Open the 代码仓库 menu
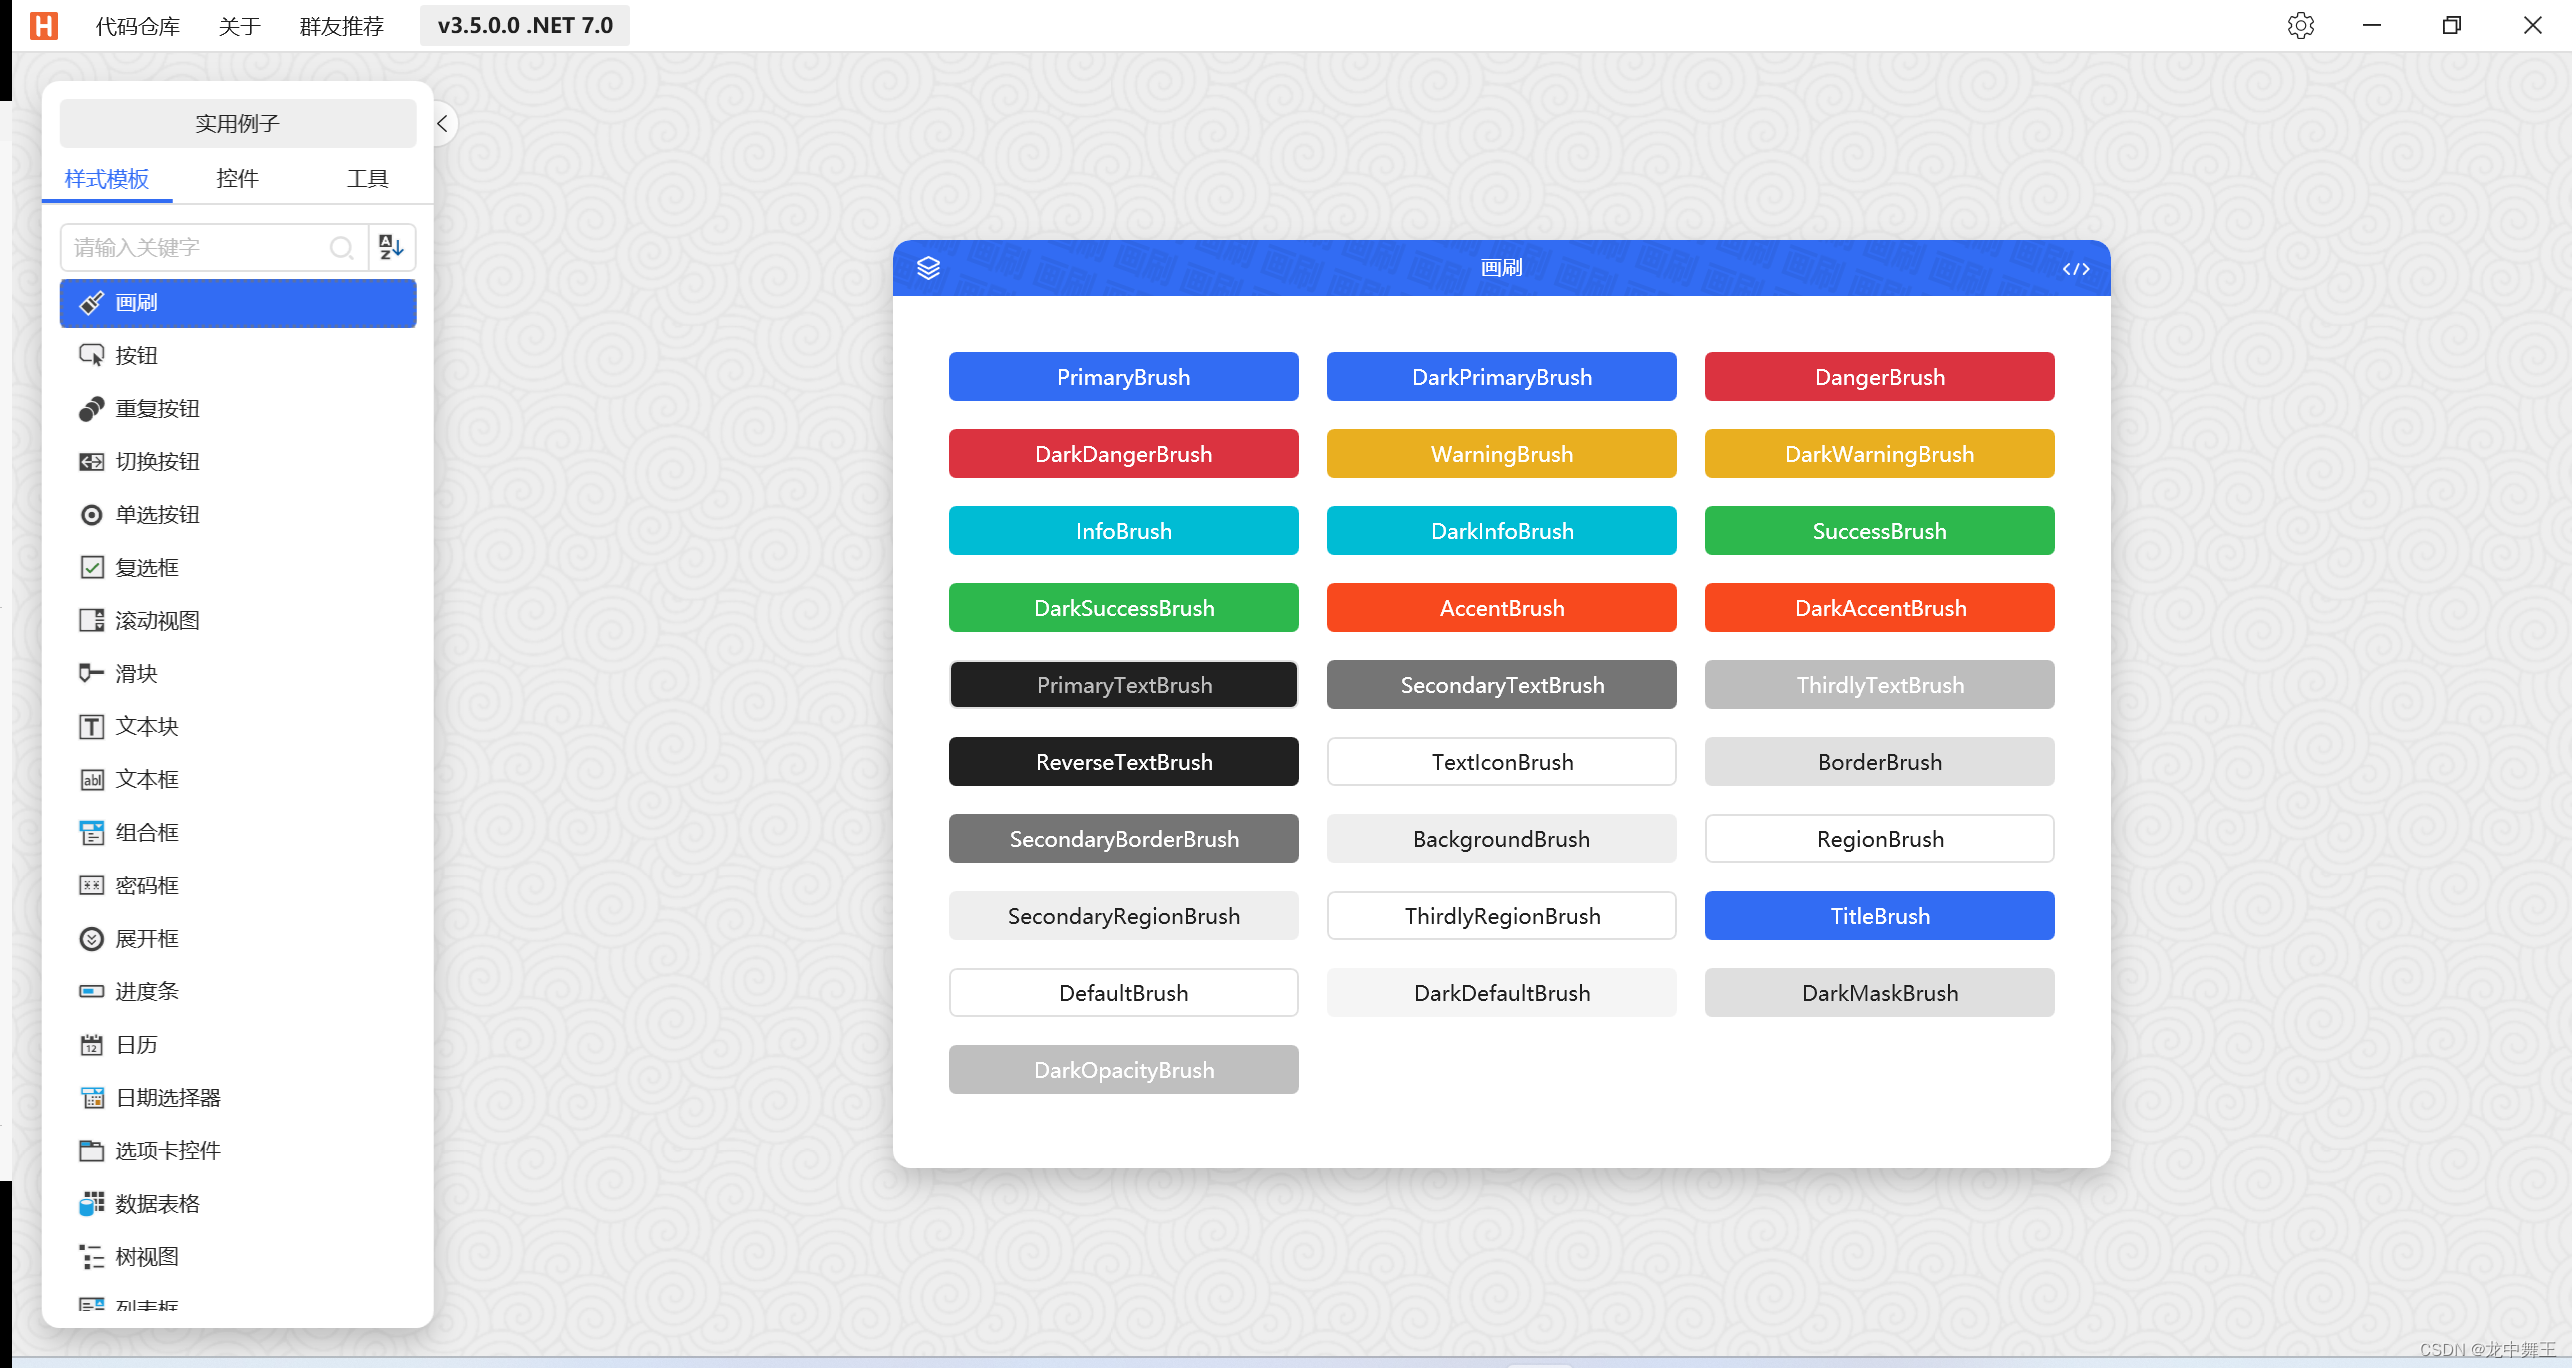 pyautogui.click(x=138, y=26)
